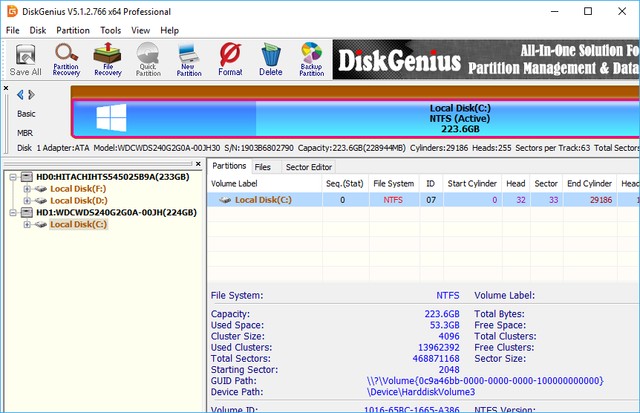640x413 pixels.
Task: Collapse the HD1 WDC disk node
Action: [x=13, y=212]
